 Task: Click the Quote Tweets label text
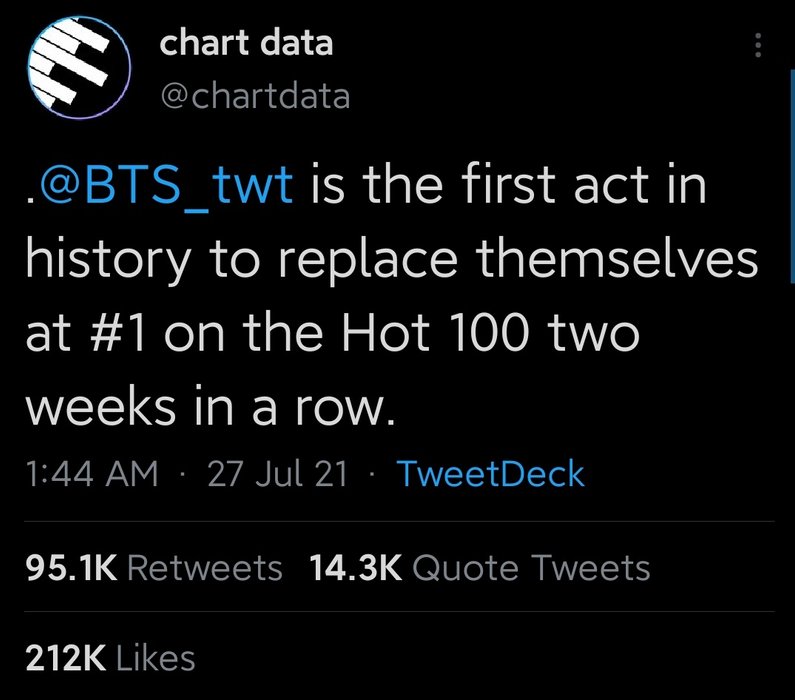point(531,567)
